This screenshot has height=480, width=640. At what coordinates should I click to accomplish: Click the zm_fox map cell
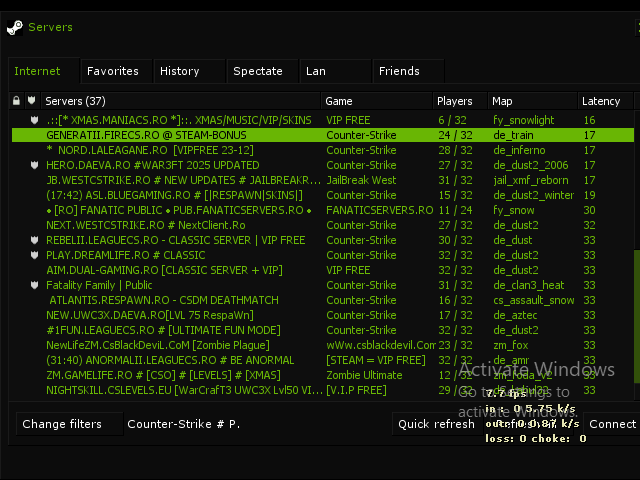coord(510,345)
